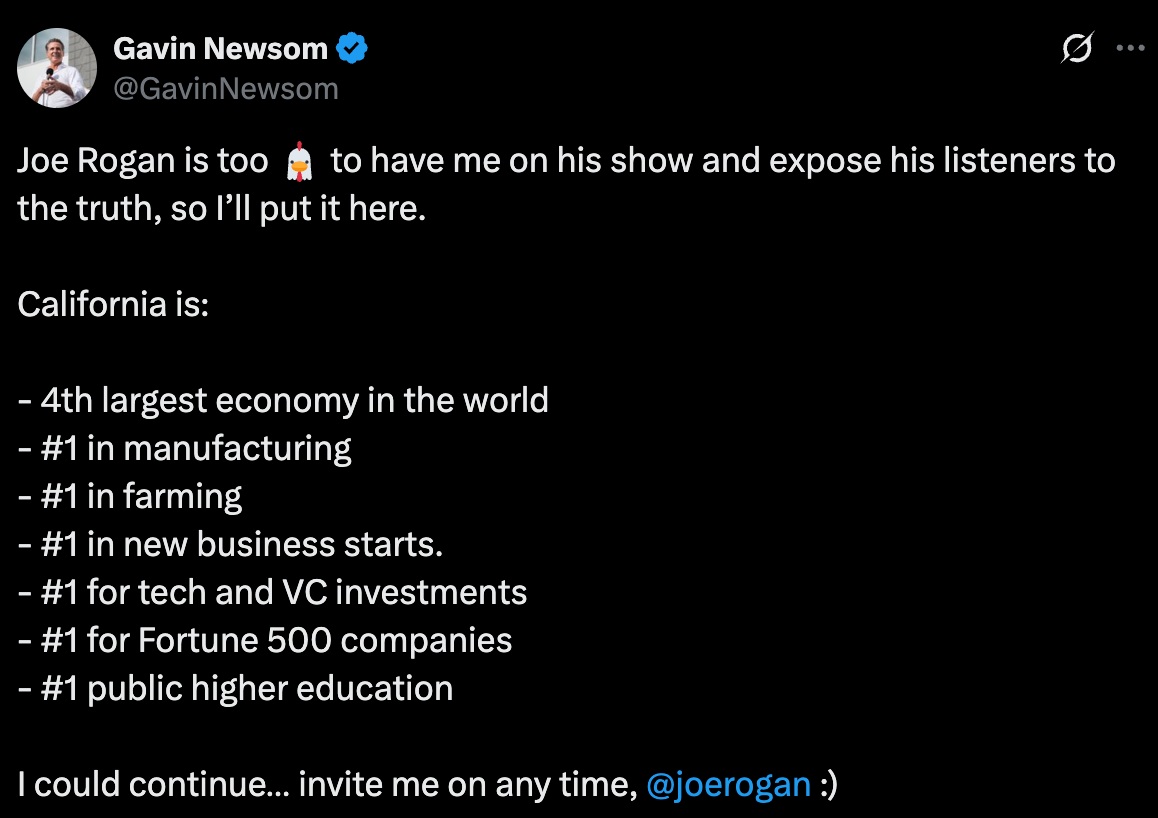Click the "#1 public higher education" line
Viewport: 1158px width, 818px height.
(x=246, y=688)
